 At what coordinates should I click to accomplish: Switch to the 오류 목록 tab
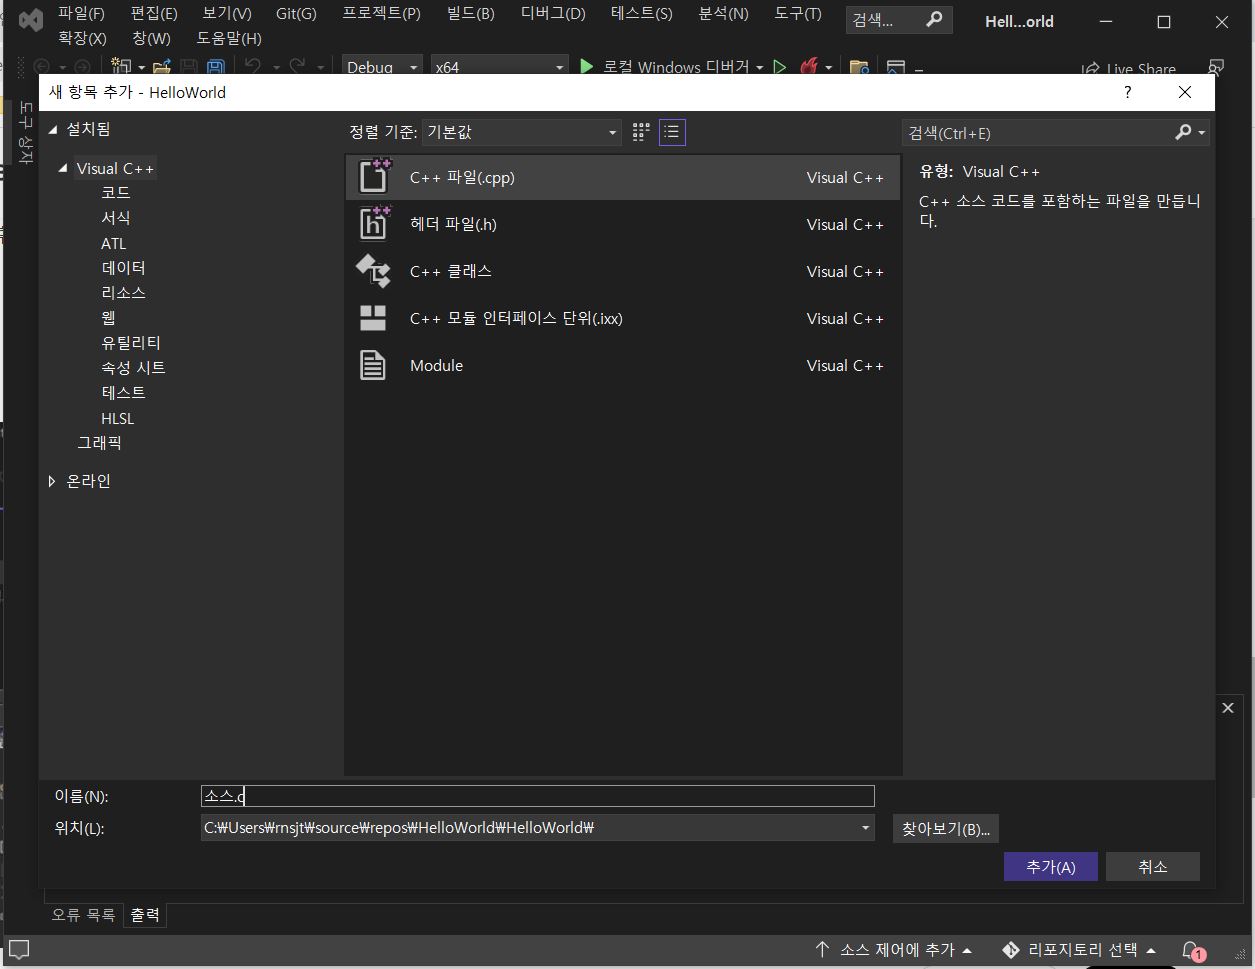pyautogui.click(x=83, y=914)
